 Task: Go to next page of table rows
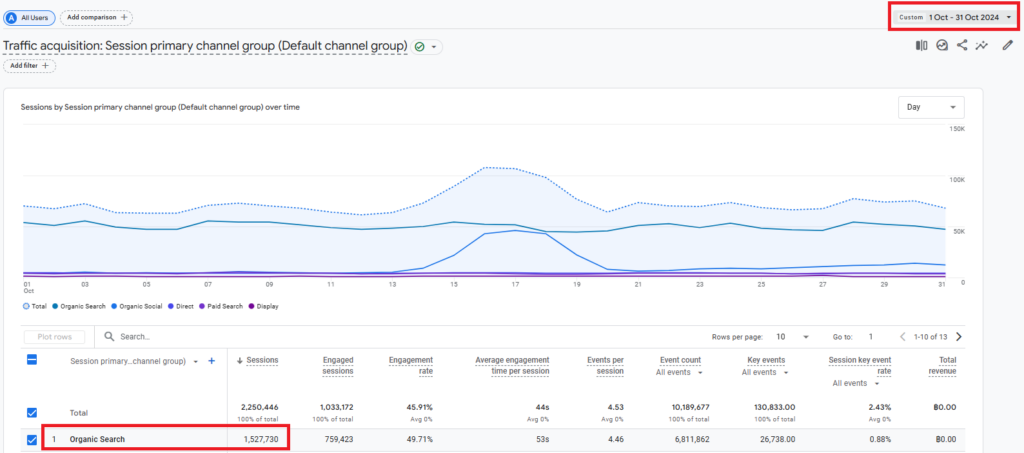click(x=959, y=337)
